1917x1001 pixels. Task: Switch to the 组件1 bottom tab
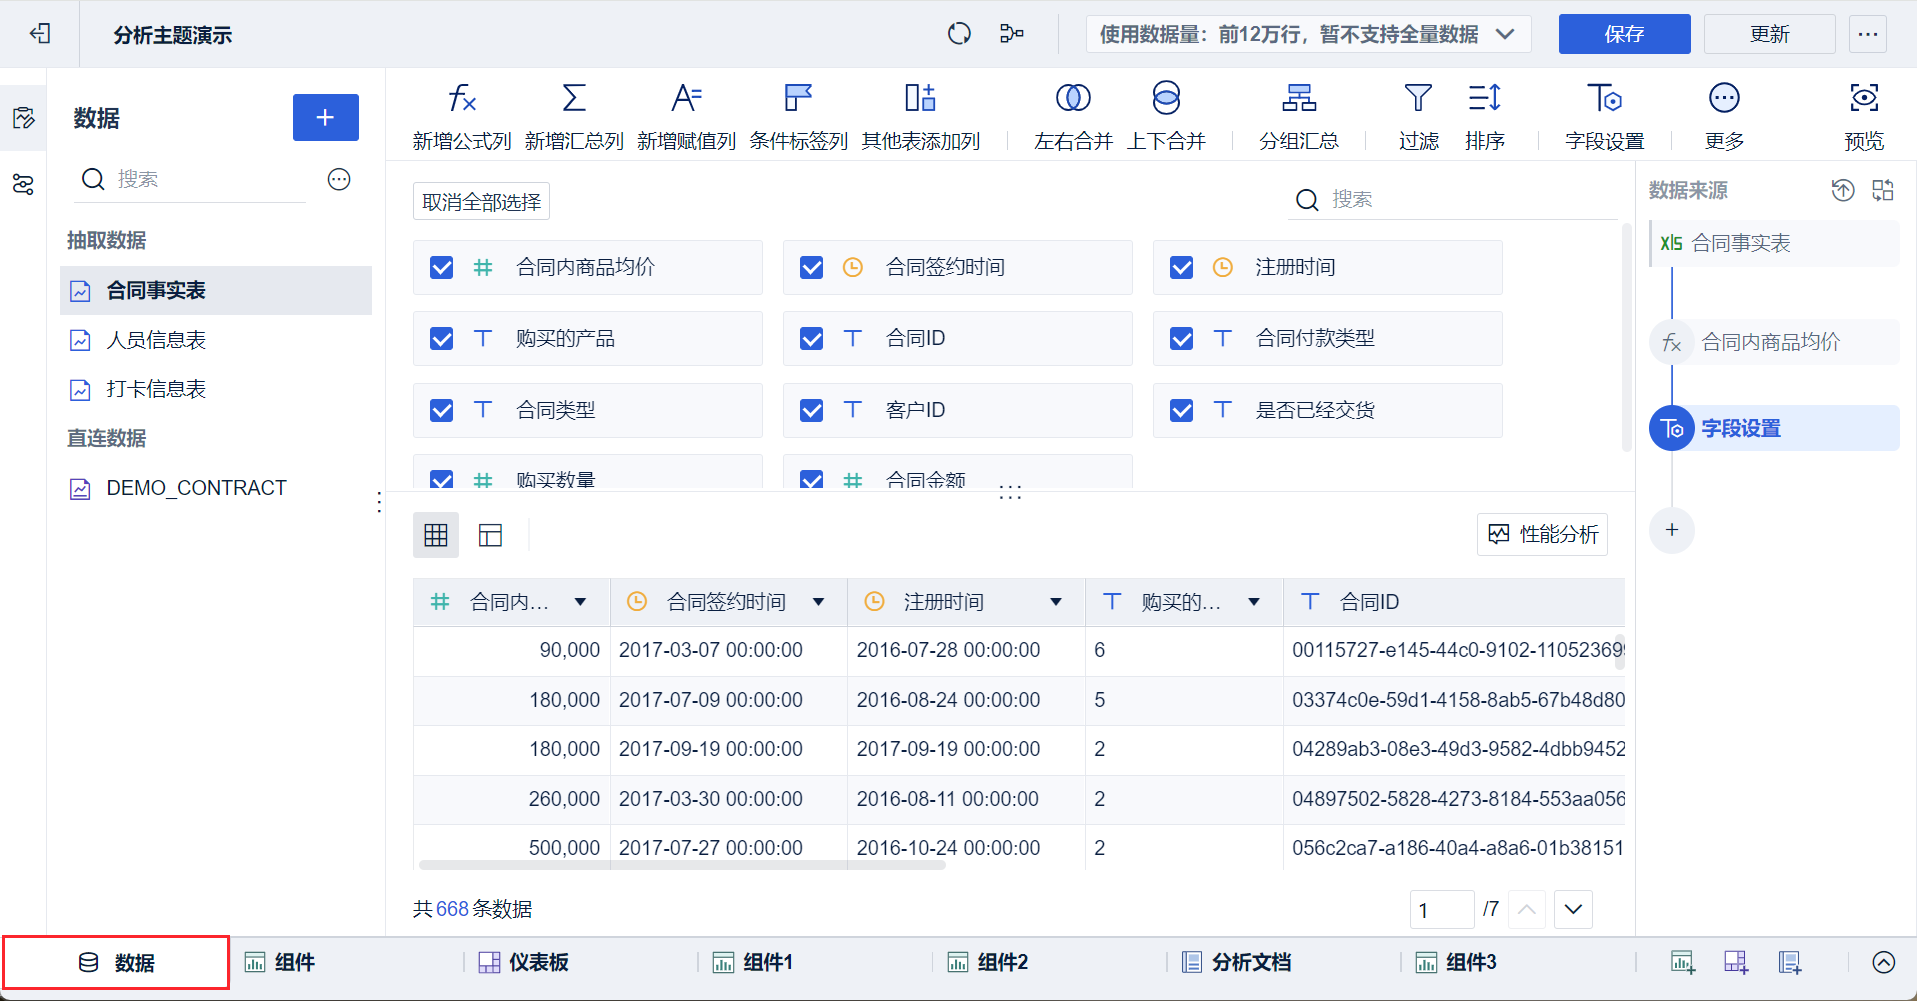pyautogui.click(x=752, y=962)
